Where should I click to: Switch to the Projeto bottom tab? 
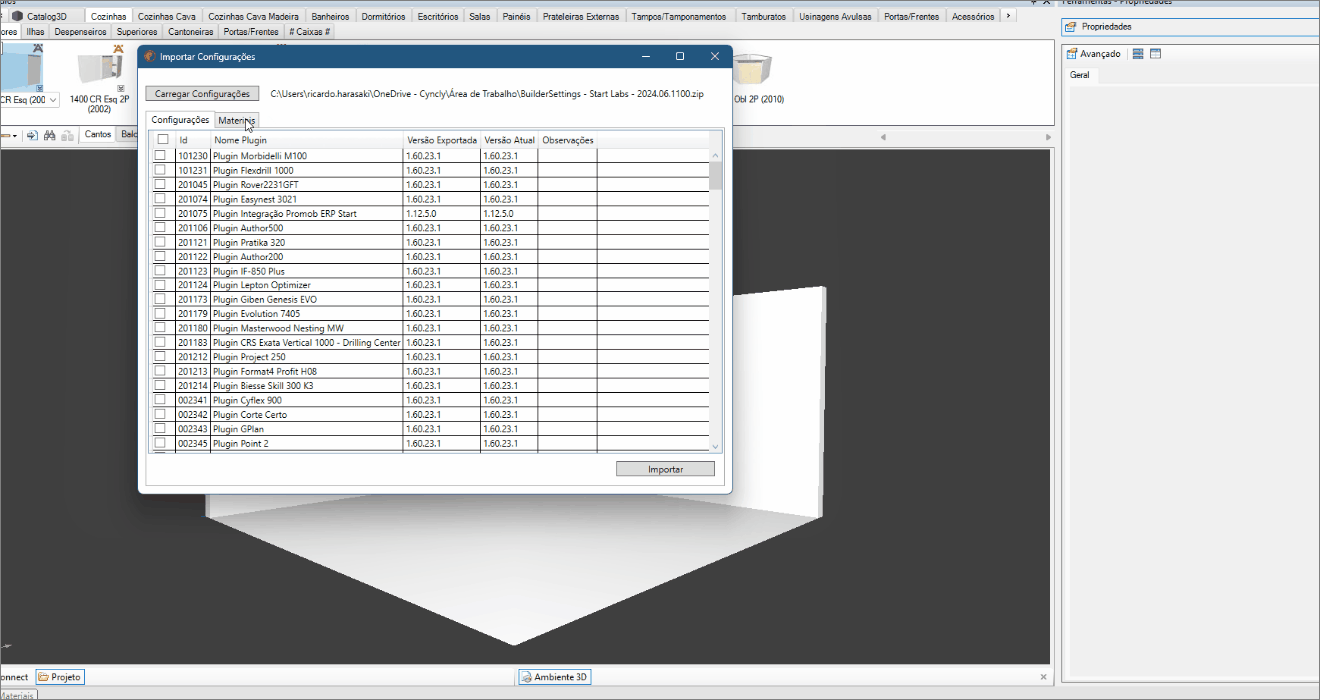point(60,677)
